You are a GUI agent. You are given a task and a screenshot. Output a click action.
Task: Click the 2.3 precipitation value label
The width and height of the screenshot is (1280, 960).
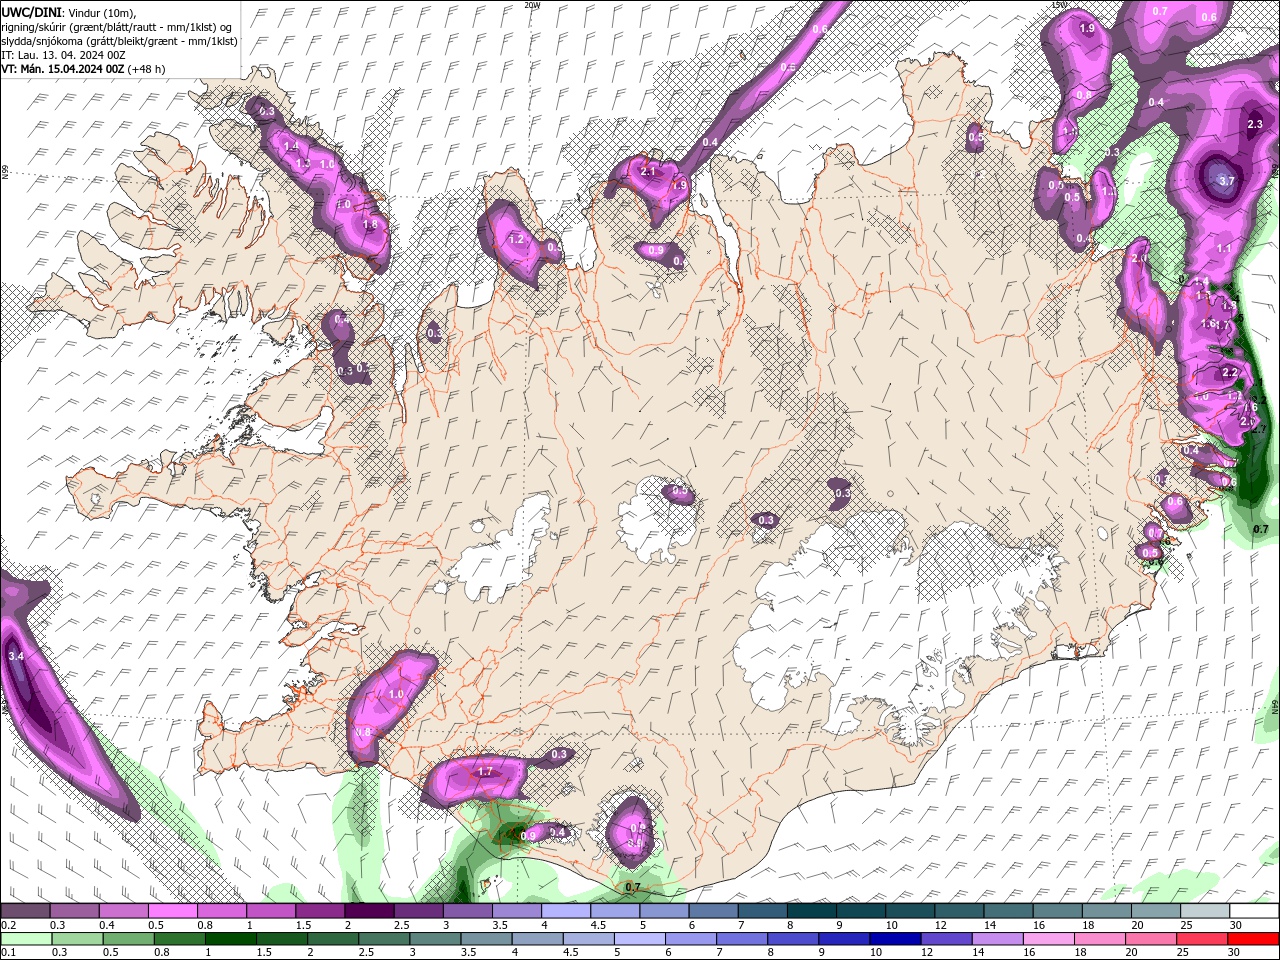(x=1256, y=124)
